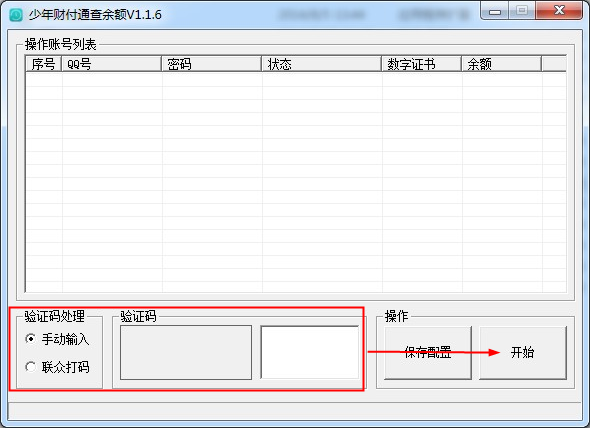The width and height of the screenshot is (590, 428).
Task: Click the green app icon in title bar
Action: pyautogui.click(x=16, y=15)
